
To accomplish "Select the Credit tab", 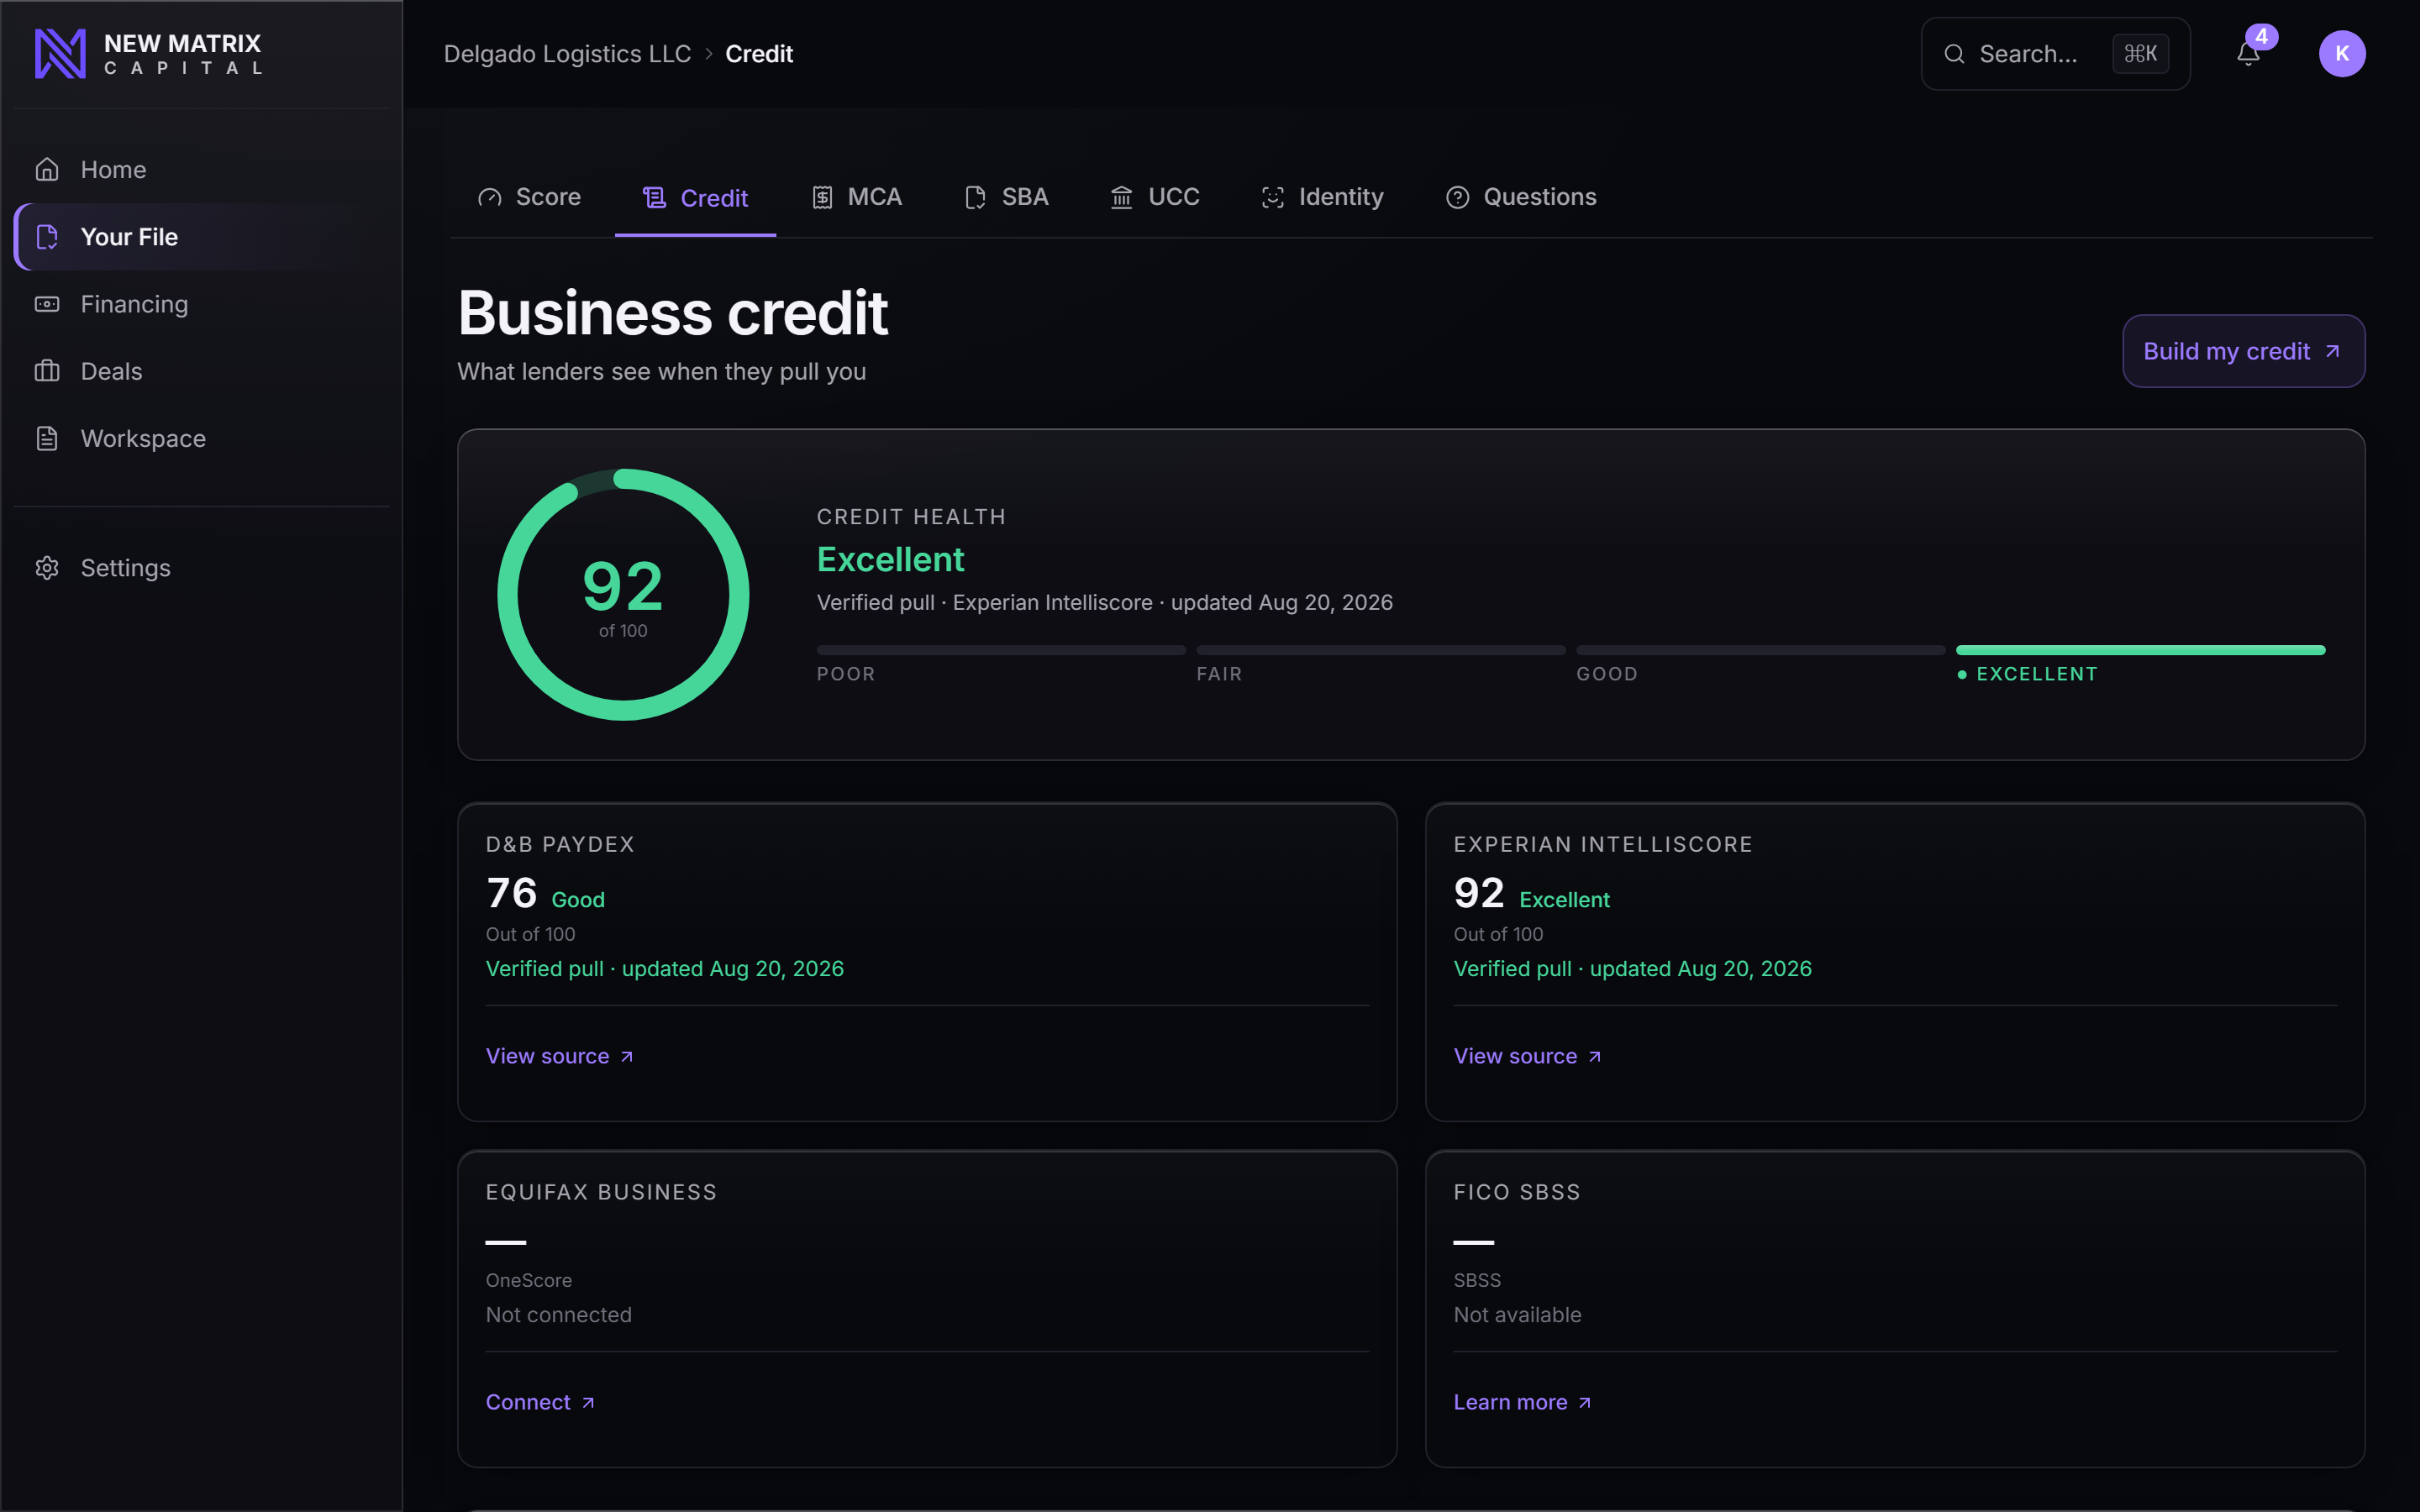I will 695,198.
